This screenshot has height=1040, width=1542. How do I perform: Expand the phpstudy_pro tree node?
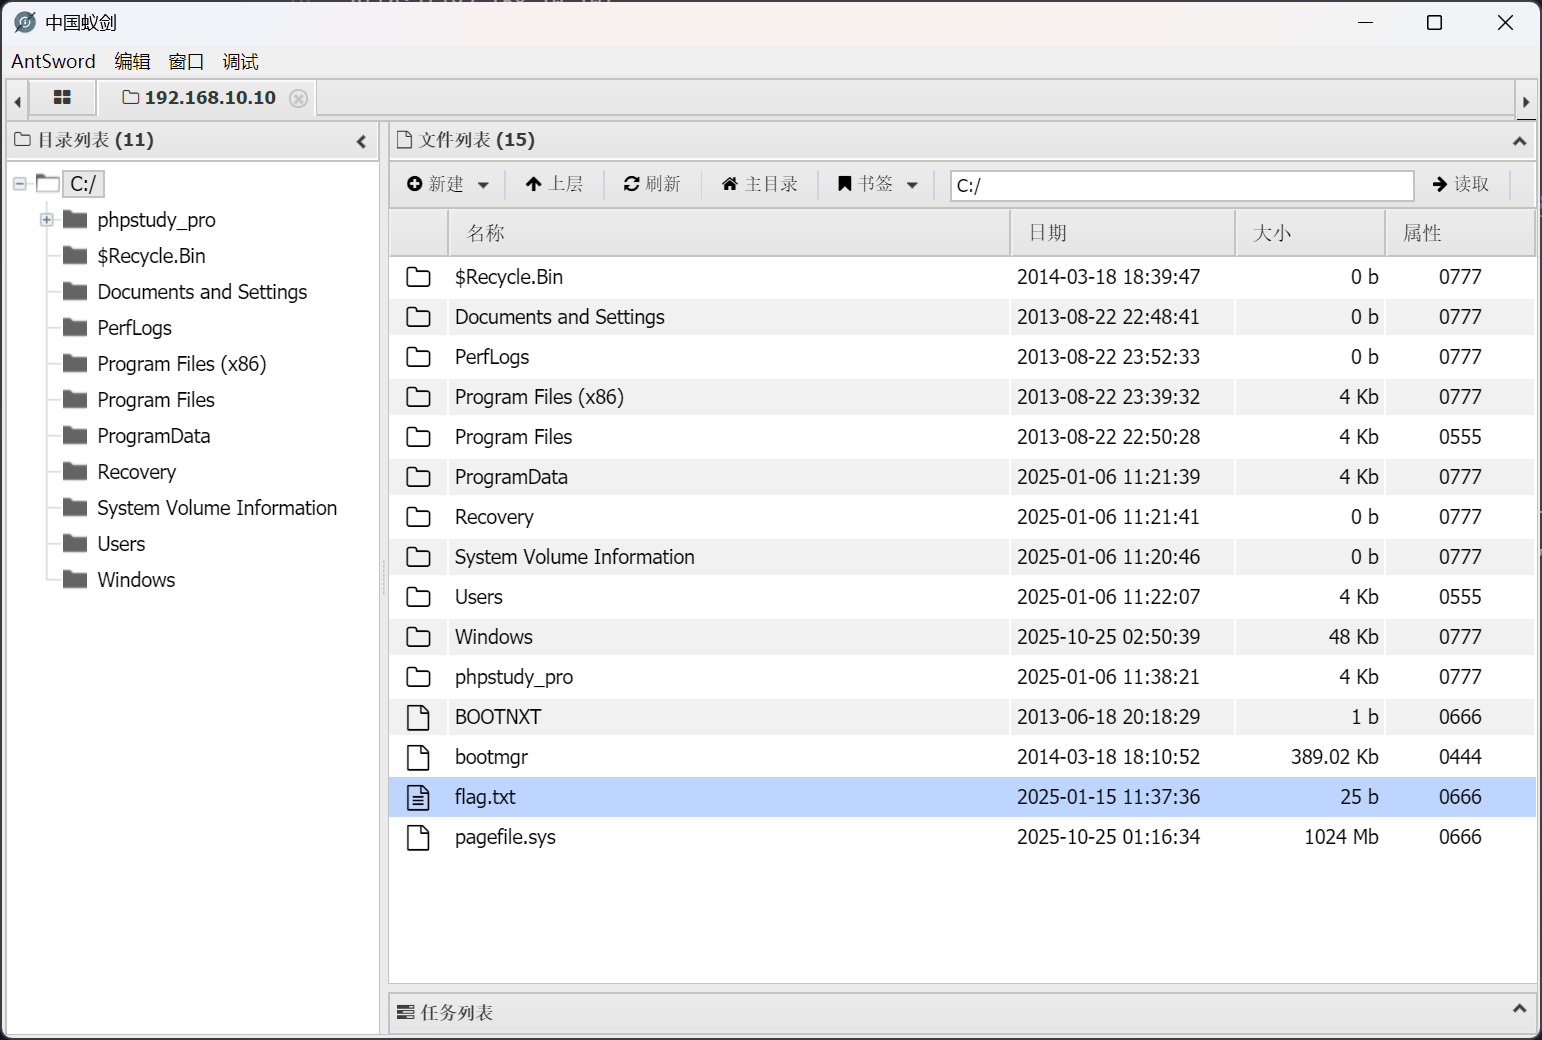tap(46, 220)
